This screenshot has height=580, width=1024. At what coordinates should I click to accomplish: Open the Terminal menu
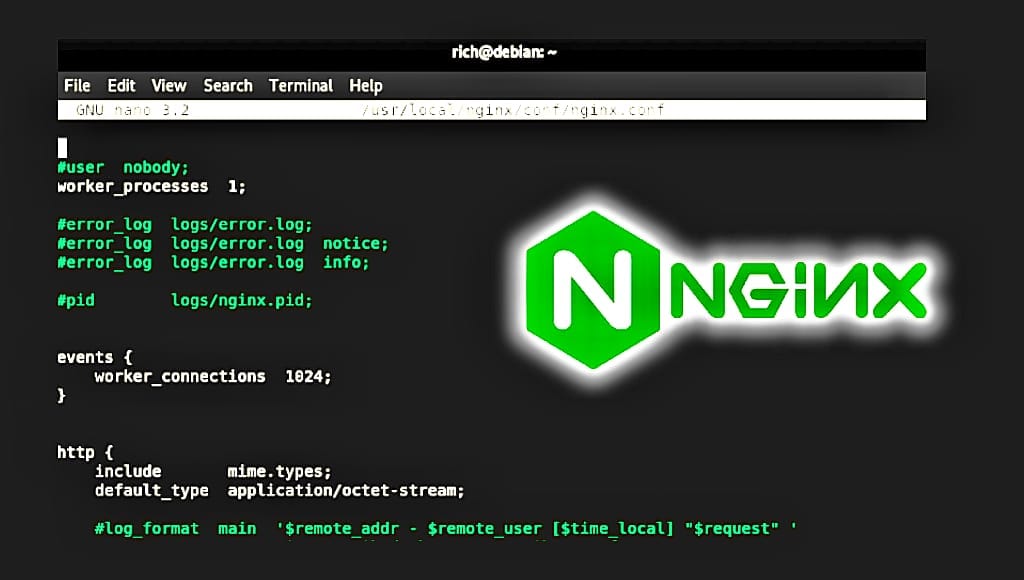301,86
